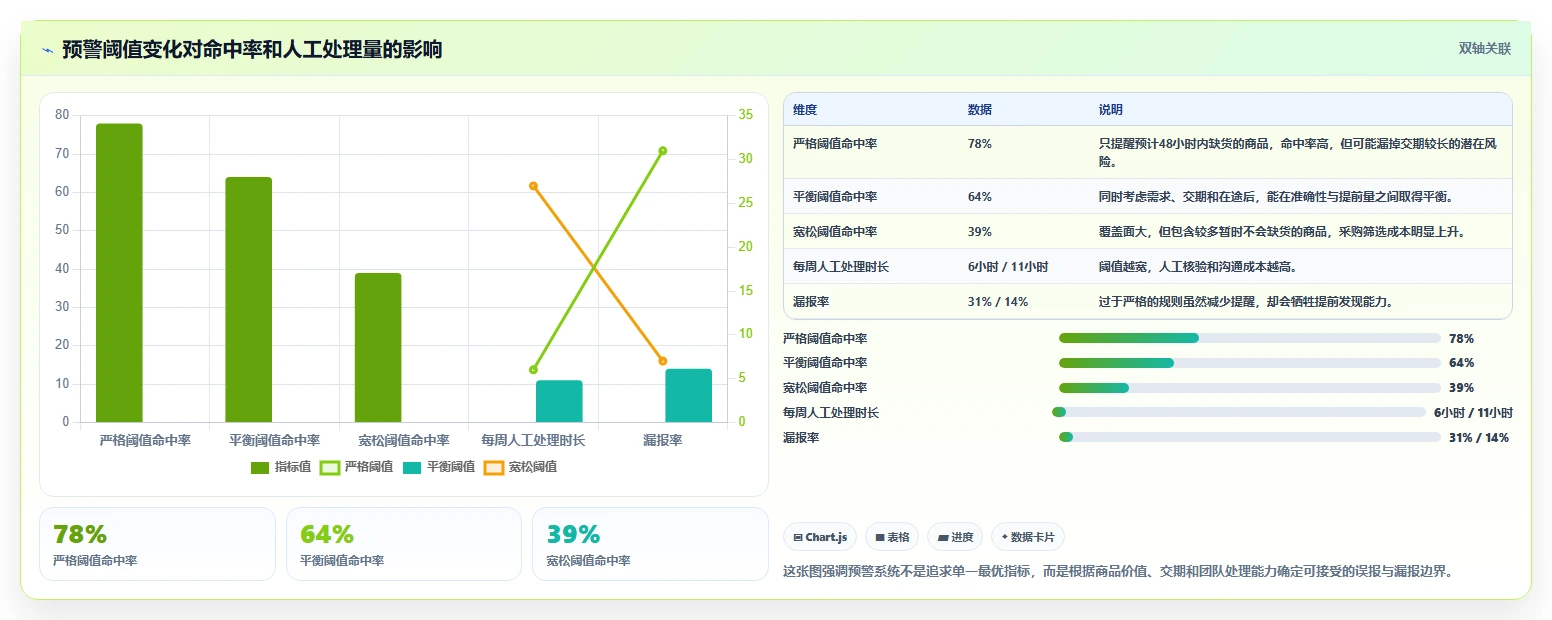The height and width of the screenshot is (620, 1552).
Task: Click the 64% cell in the table
Action: [980, 197]
